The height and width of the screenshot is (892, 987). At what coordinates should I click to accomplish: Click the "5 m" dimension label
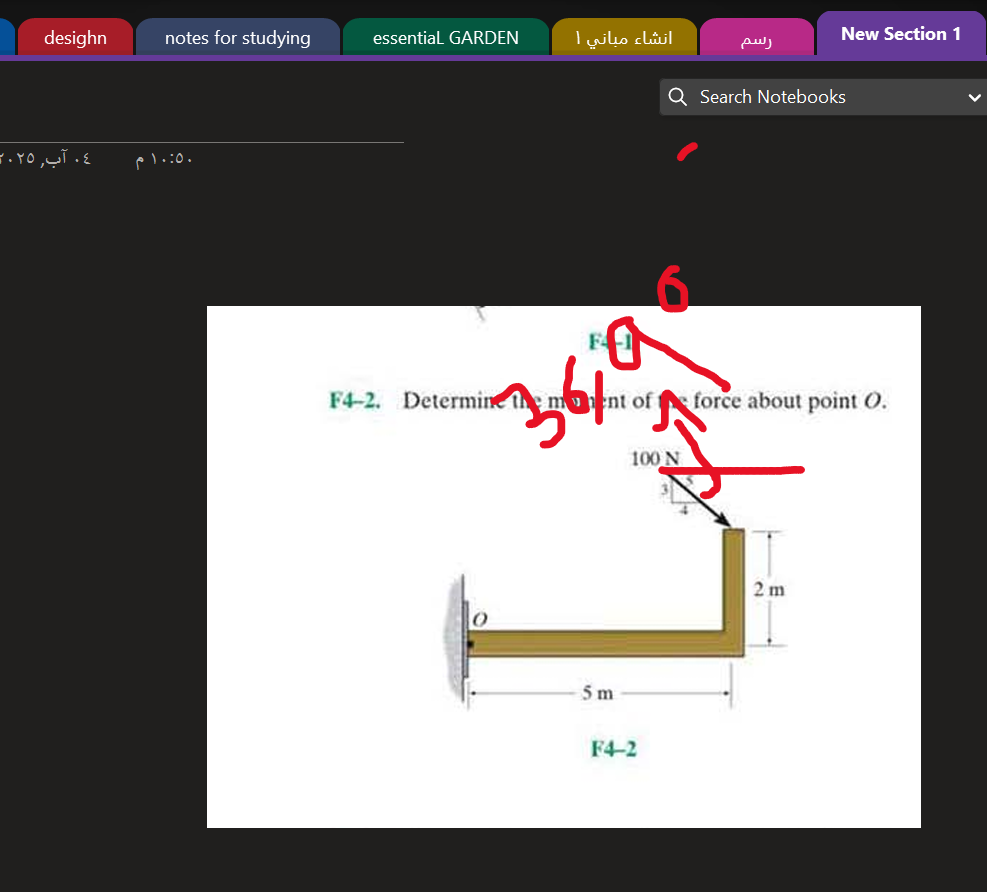point(597,690)
